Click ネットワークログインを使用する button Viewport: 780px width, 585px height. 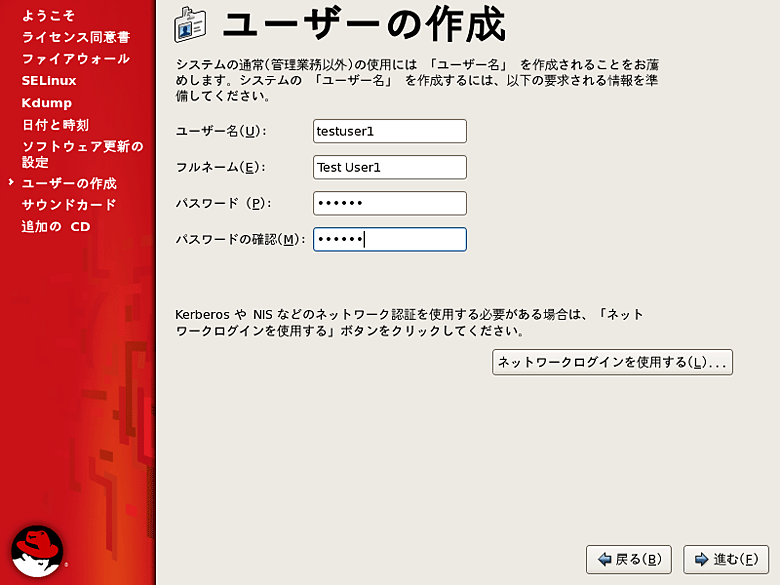point(612,362)
